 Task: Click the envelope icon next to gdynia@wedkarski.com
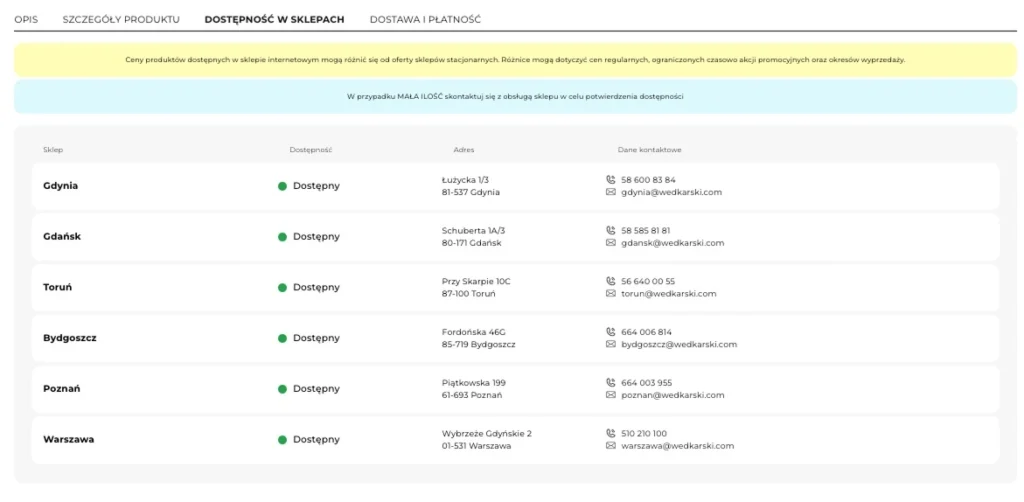pos(611,192)
